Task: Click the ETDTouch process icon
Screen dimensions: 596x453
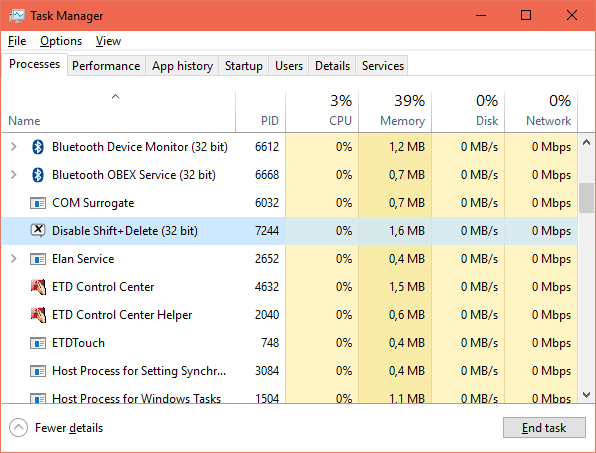Action: tap(38, 343)
